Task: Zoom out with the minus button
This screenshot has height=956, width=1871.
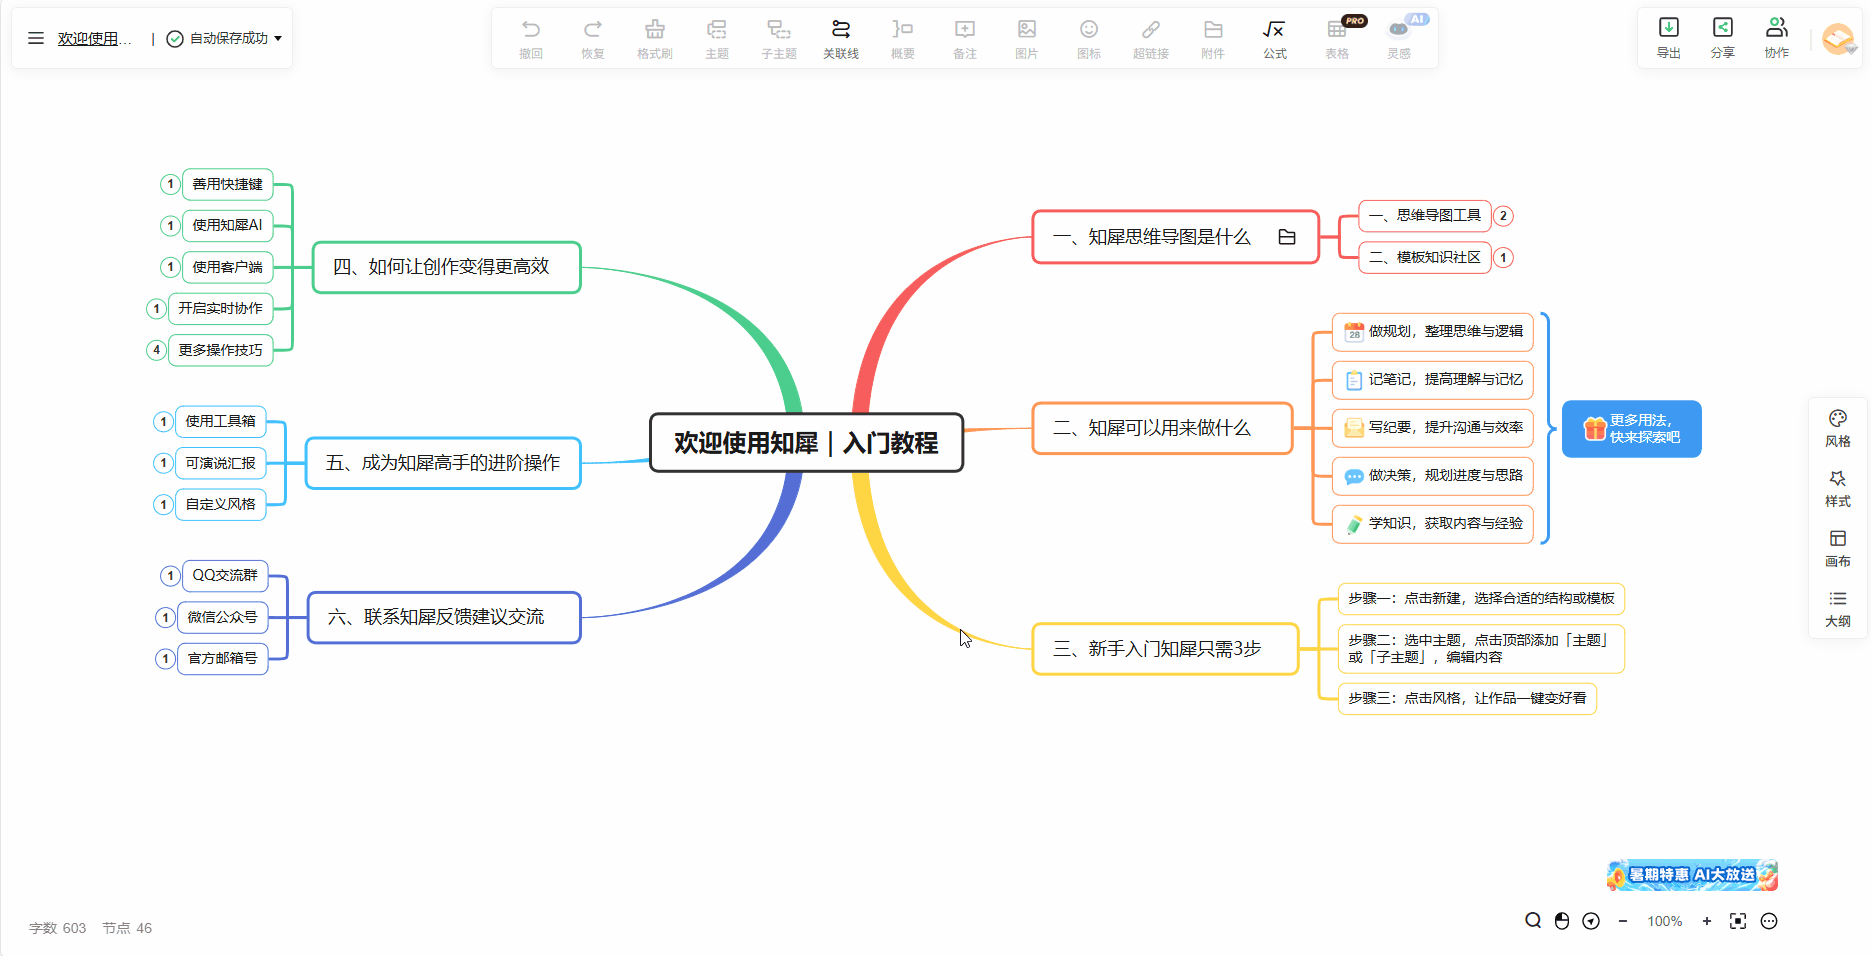Action: click(1623, 921)
